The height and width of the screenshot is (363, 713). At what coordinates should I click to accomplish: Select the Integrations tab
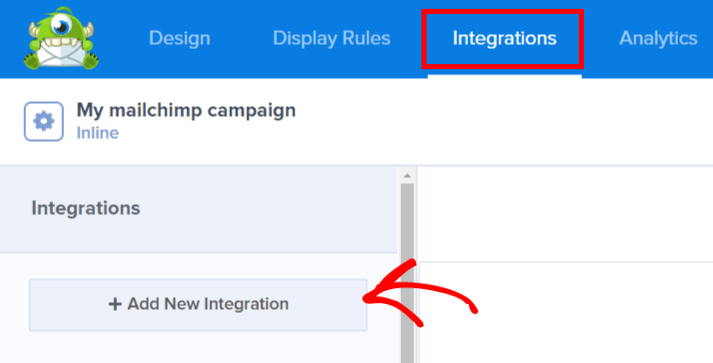504,38
